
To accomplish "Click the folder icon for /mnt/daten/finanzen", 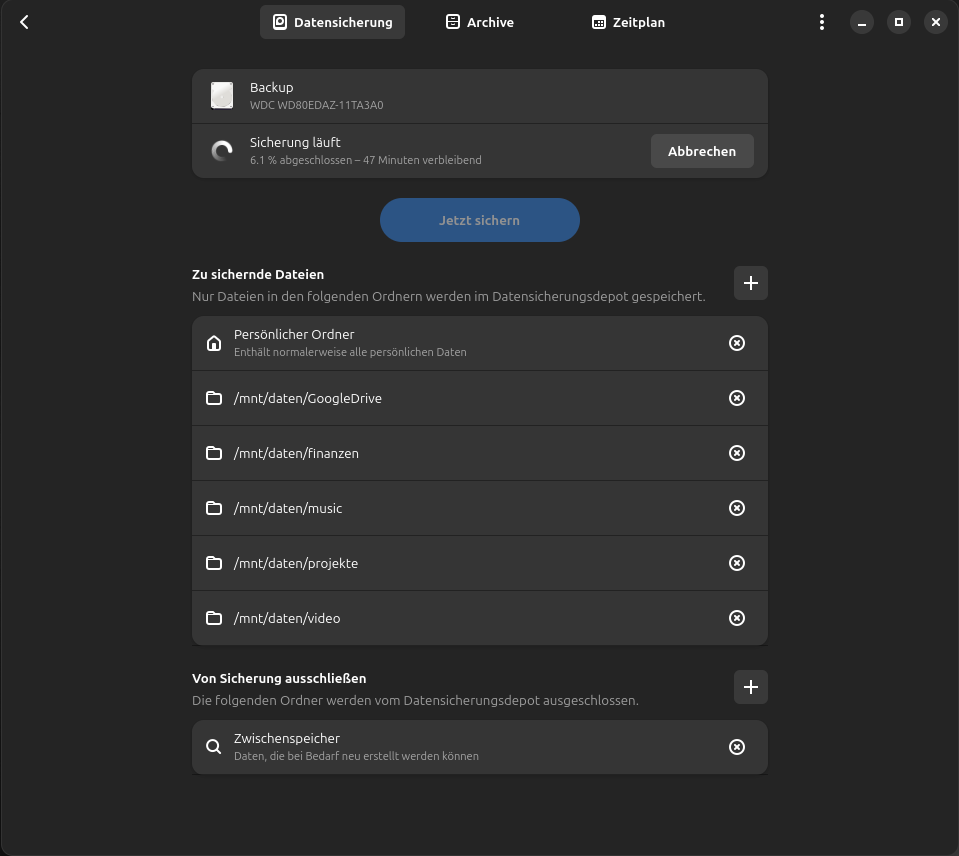I will point(213,453).
